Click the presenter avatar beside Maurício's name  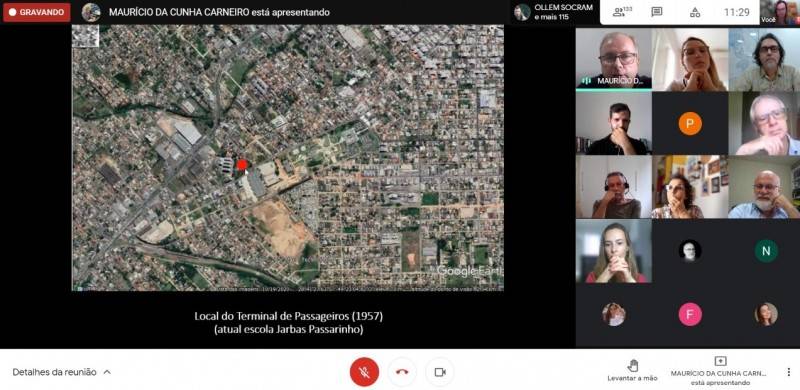(x=91, y=12)
